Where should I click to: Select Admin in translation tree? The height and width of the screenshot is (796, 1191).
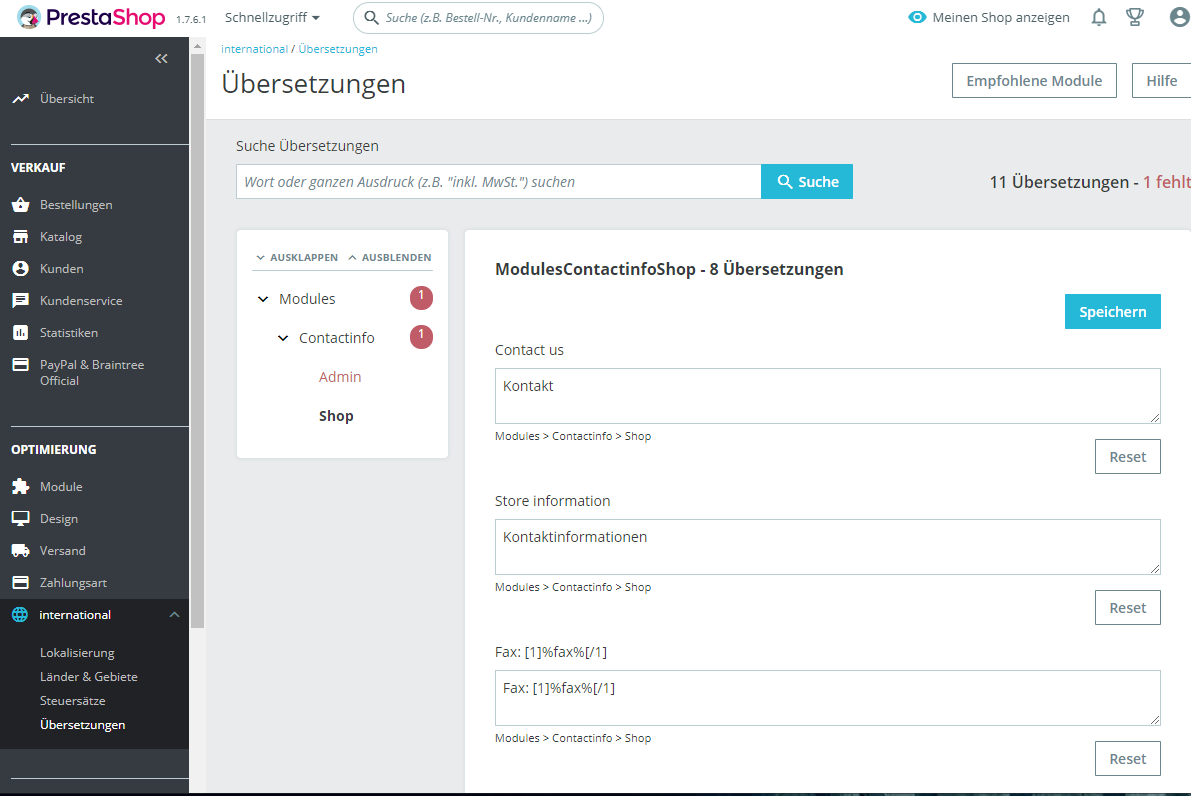(340, 377)
